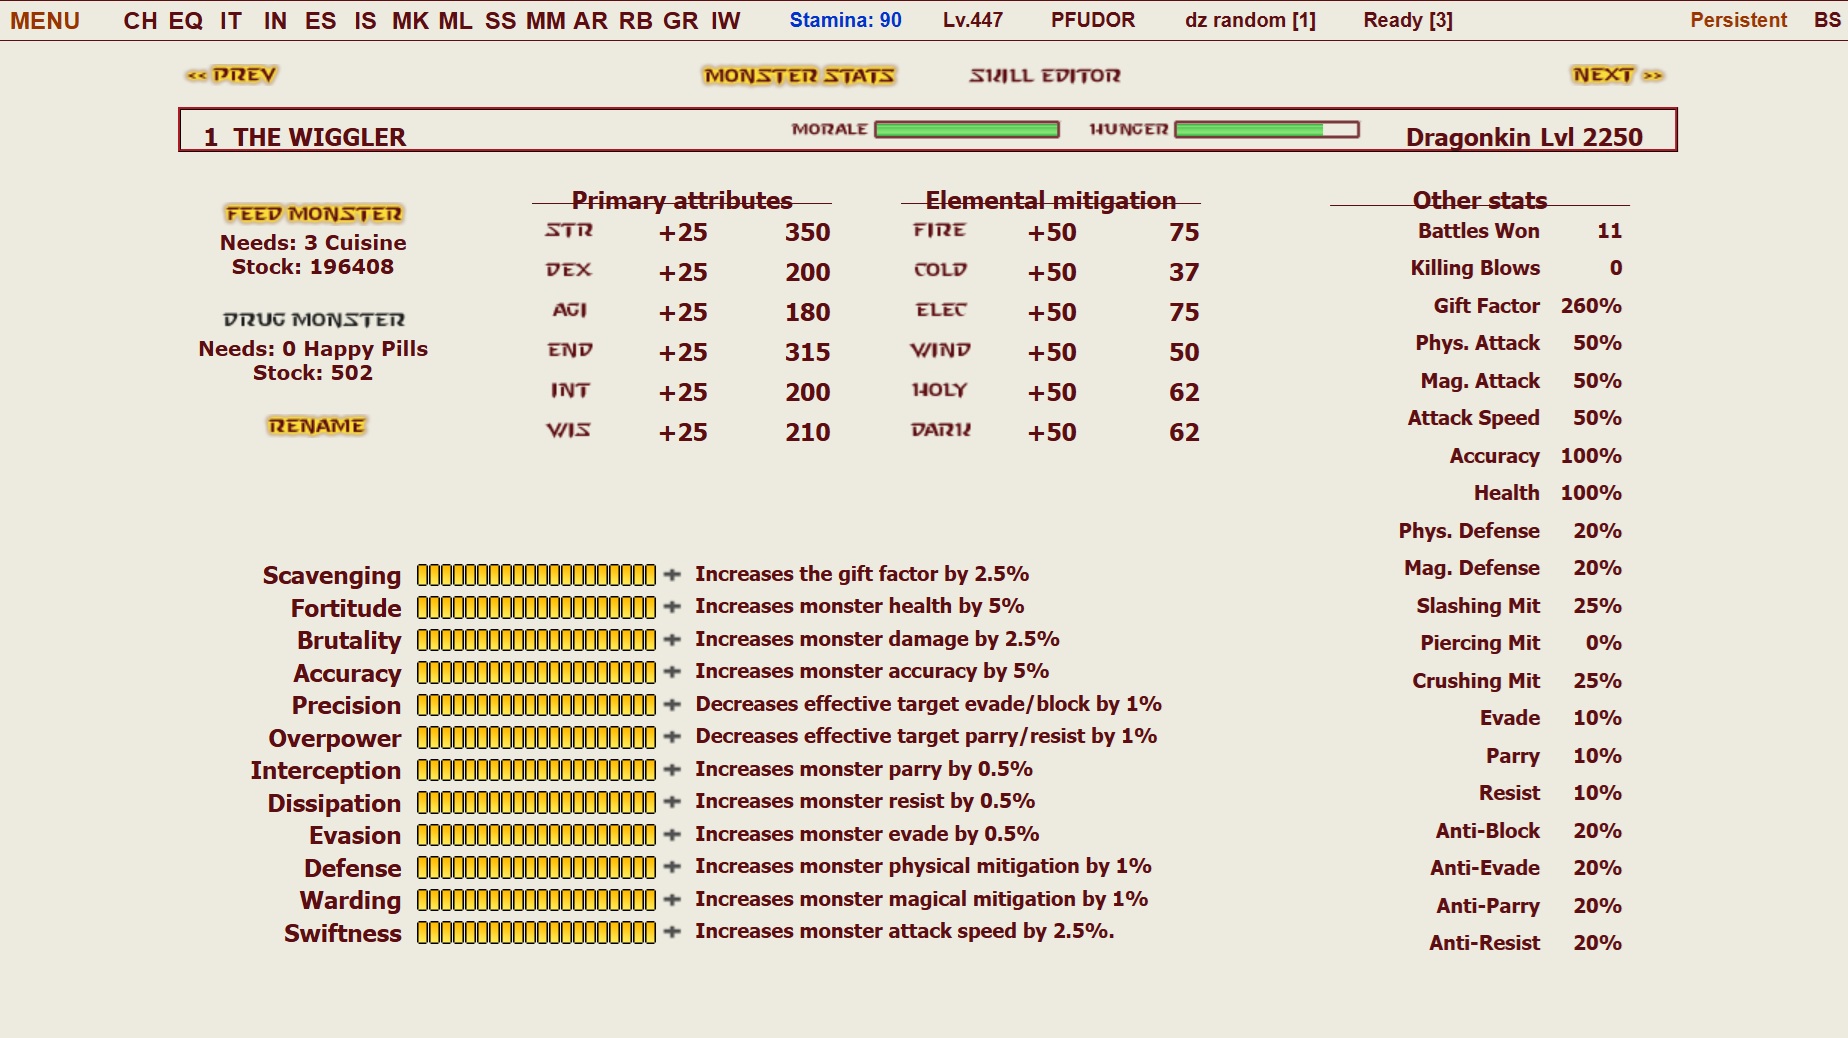Click the Precision plus icon
1848x1038 pixels.
pyautogui.click(x=672, y=705)
